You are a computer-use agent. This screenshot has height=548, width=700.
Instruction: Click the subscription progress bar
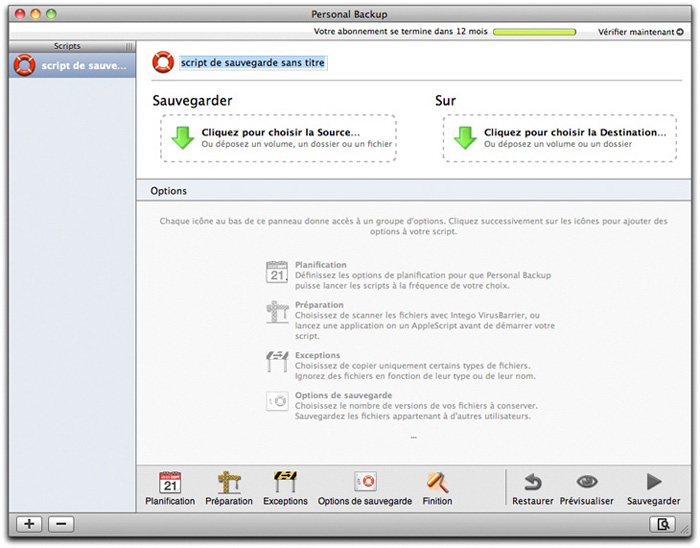pyautogui.click(x=534, y=32)
